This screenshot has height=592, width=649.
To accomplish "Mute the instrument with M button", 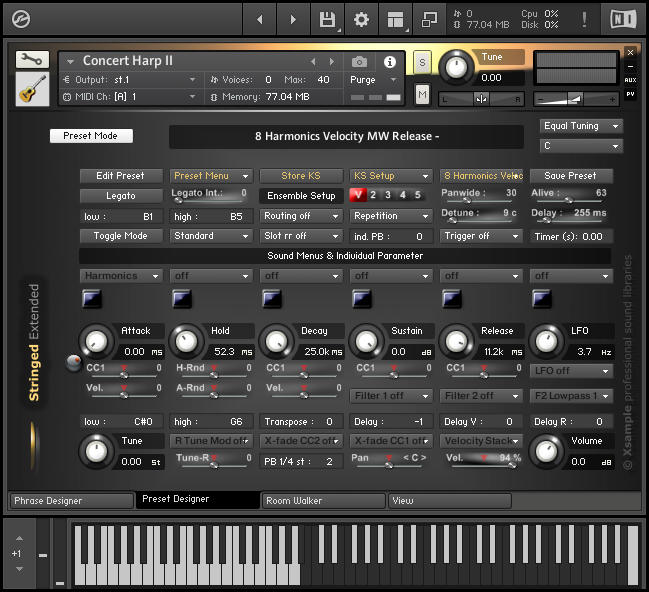I will [x=422, y=95].
